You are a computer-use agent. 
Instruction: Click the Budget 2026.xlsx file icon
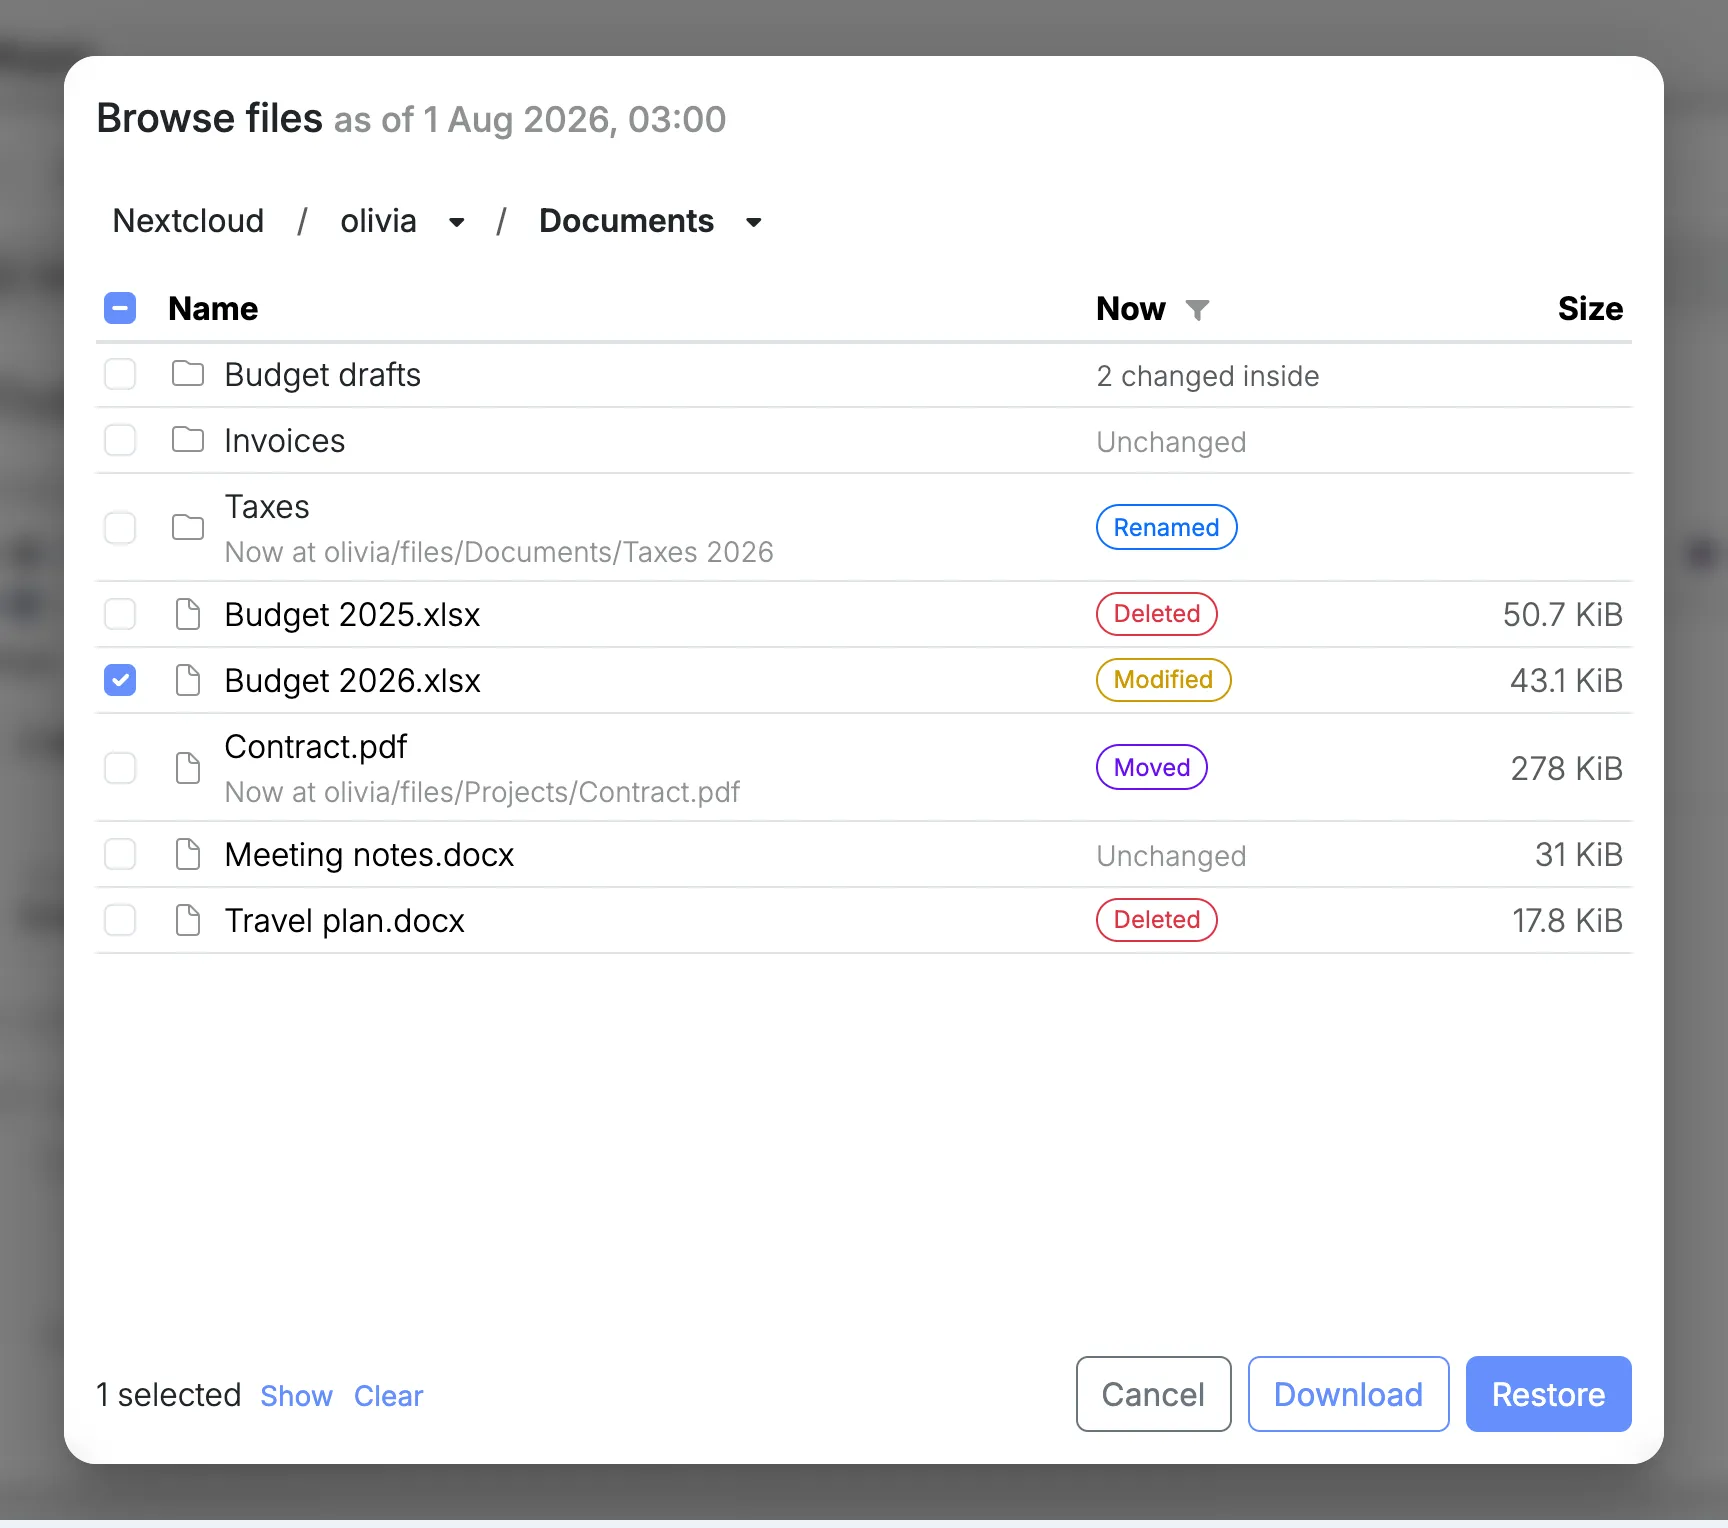(188, 680)
